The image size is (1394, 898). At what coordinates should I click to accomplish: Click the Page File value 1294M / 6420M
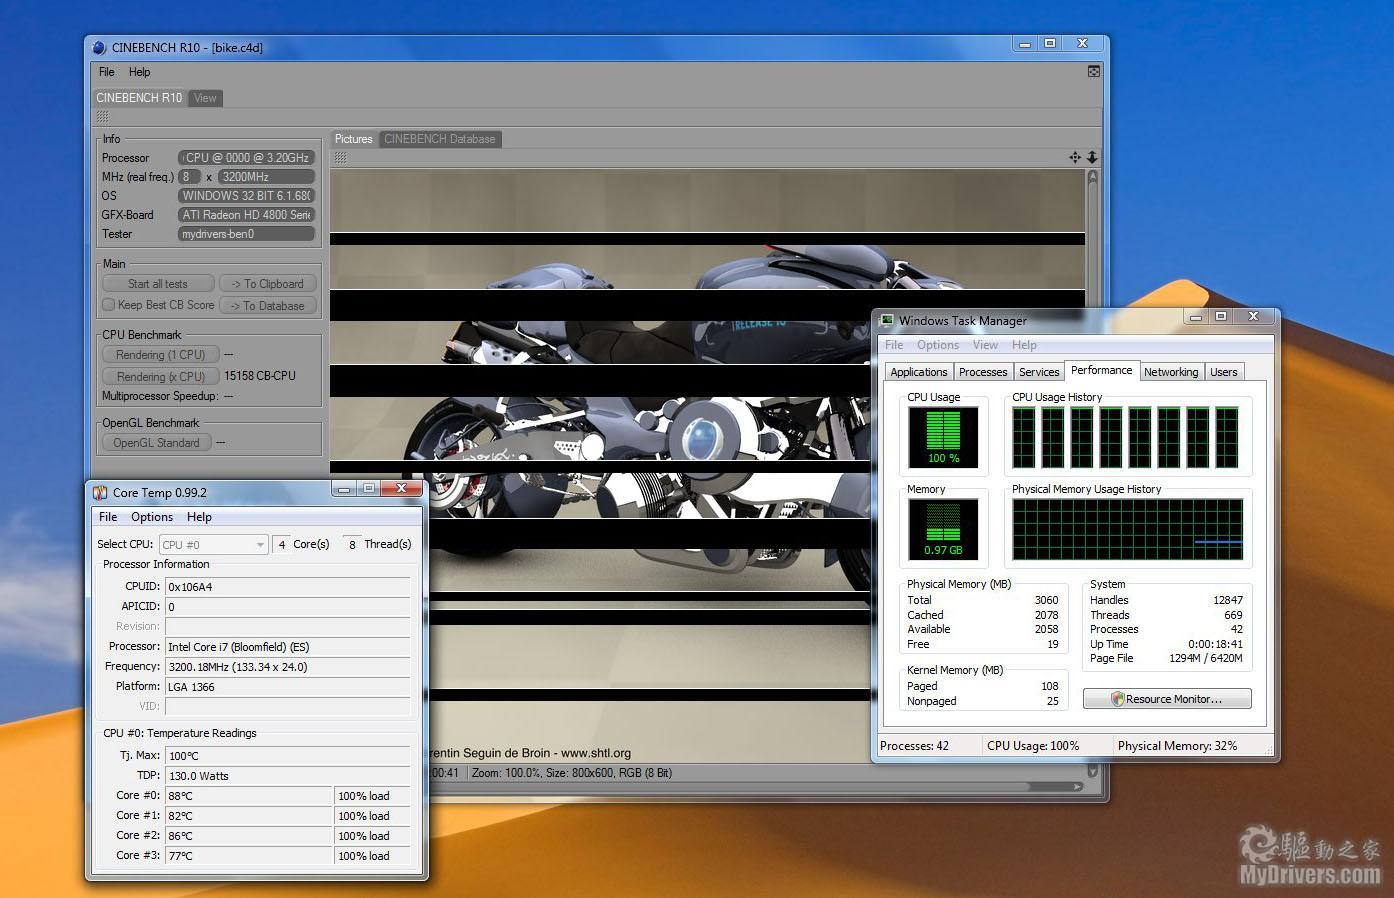pos(1205,658)
